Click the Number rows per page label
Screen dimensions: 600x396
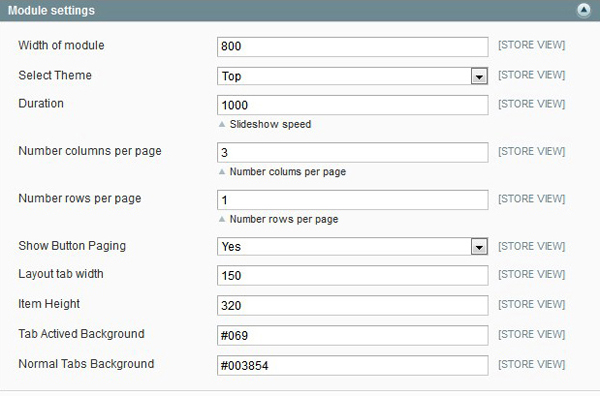[80, 199]
